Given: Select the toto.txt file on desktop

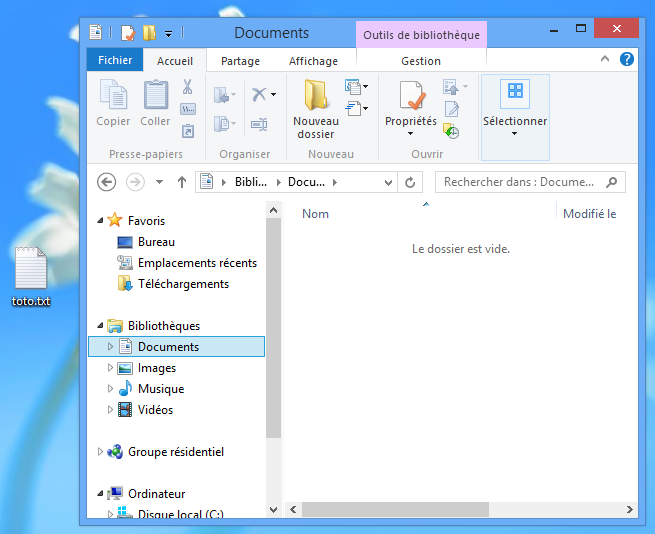Looking at the screenshot, I should [31, 276].
